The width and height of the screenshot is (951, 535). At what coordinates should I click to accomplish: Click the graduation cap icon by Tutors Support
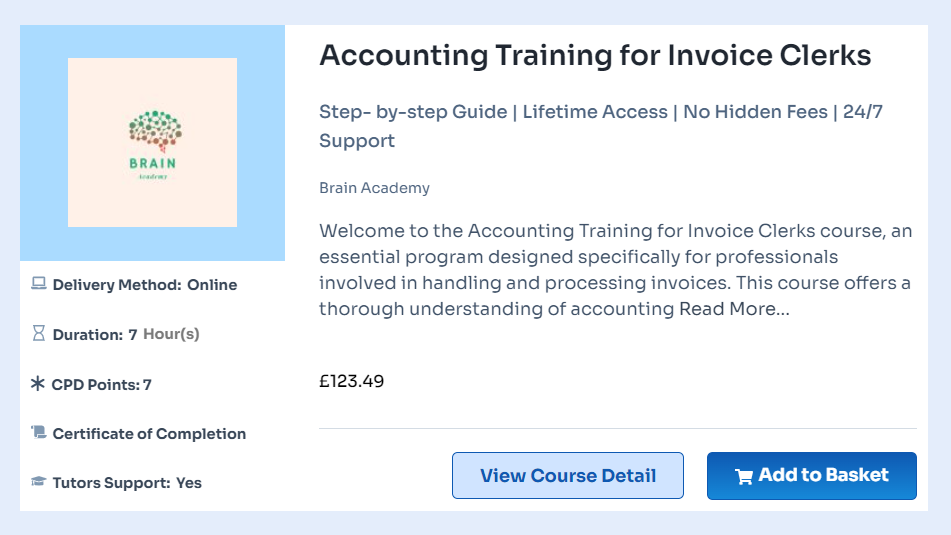click(x=38, y=482)
